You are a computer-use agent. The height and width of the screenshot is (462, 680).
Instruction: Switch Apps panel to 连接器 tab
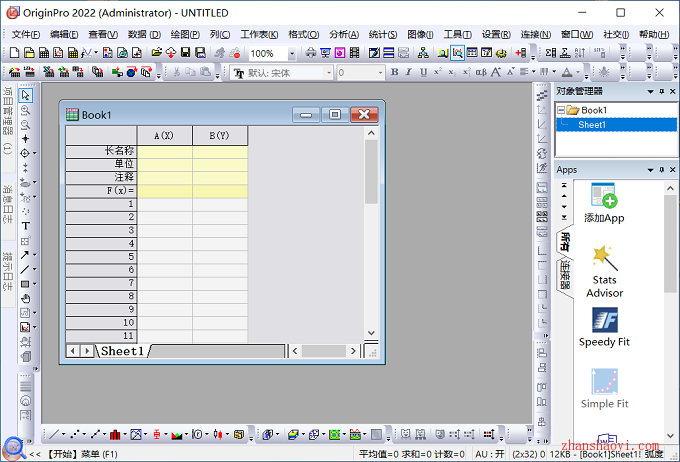pos(564,275)
